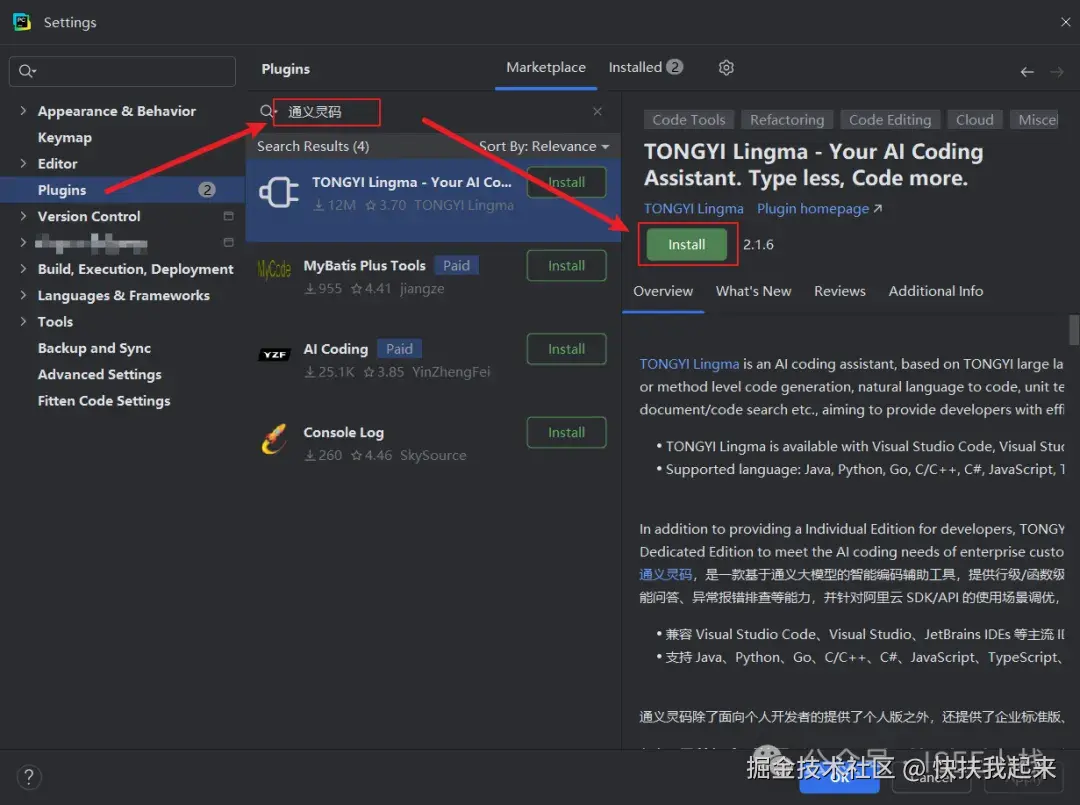Click the plugin search magnifier icon

tap(267, 112)
